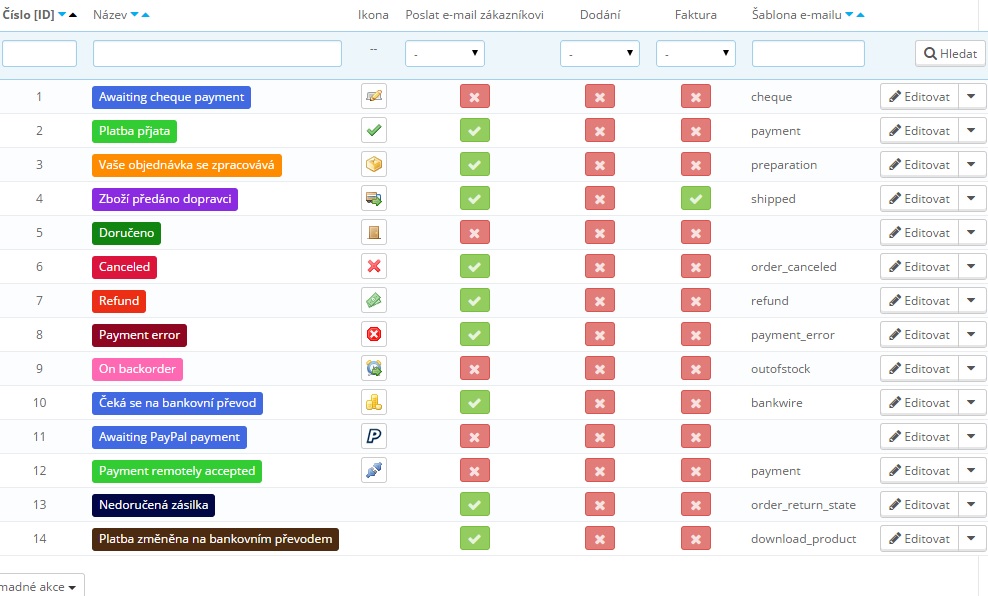Click the PayPal icon for Awaiting PayPal payment
The image size is (988, 596).
374,437
